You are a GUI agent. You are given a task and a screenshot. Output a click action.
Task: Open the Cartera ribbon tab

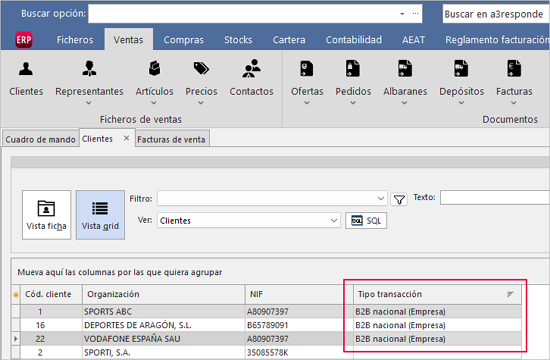pos(289,40)
